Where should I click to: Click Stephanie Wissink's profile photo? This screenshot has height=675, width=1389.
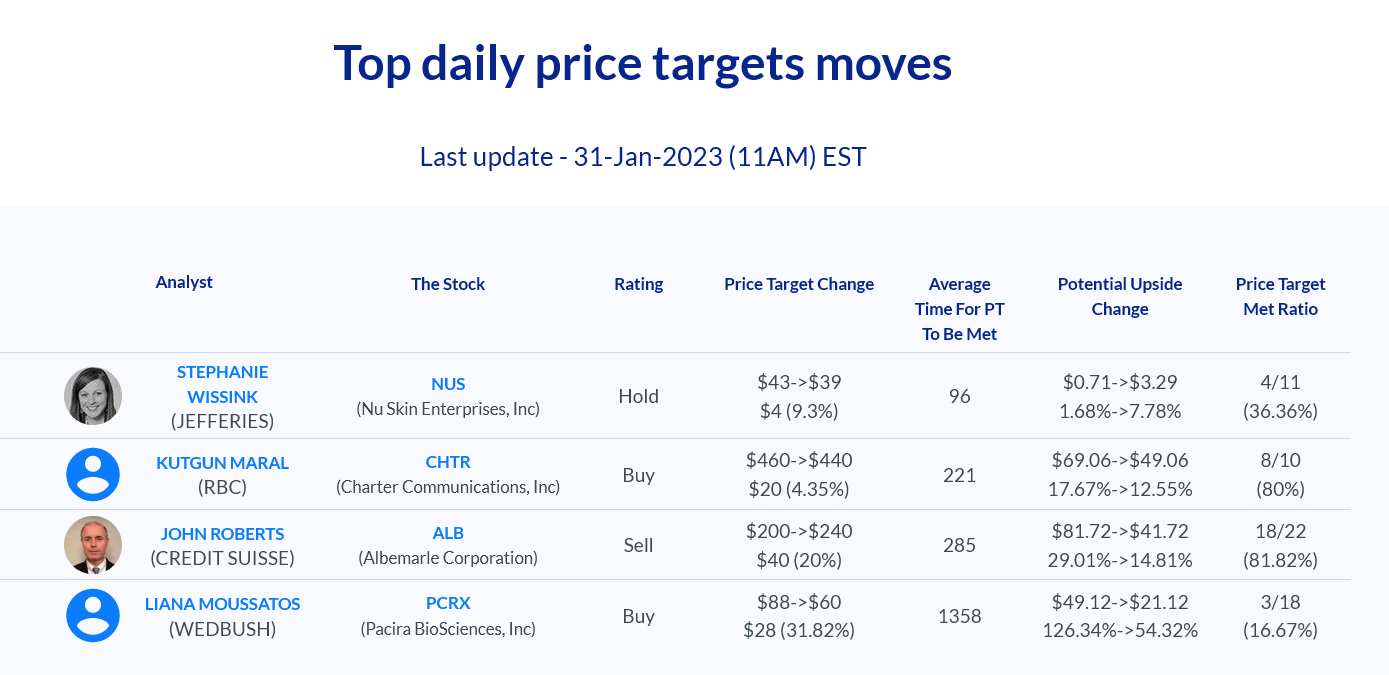(x=93, y=396)
